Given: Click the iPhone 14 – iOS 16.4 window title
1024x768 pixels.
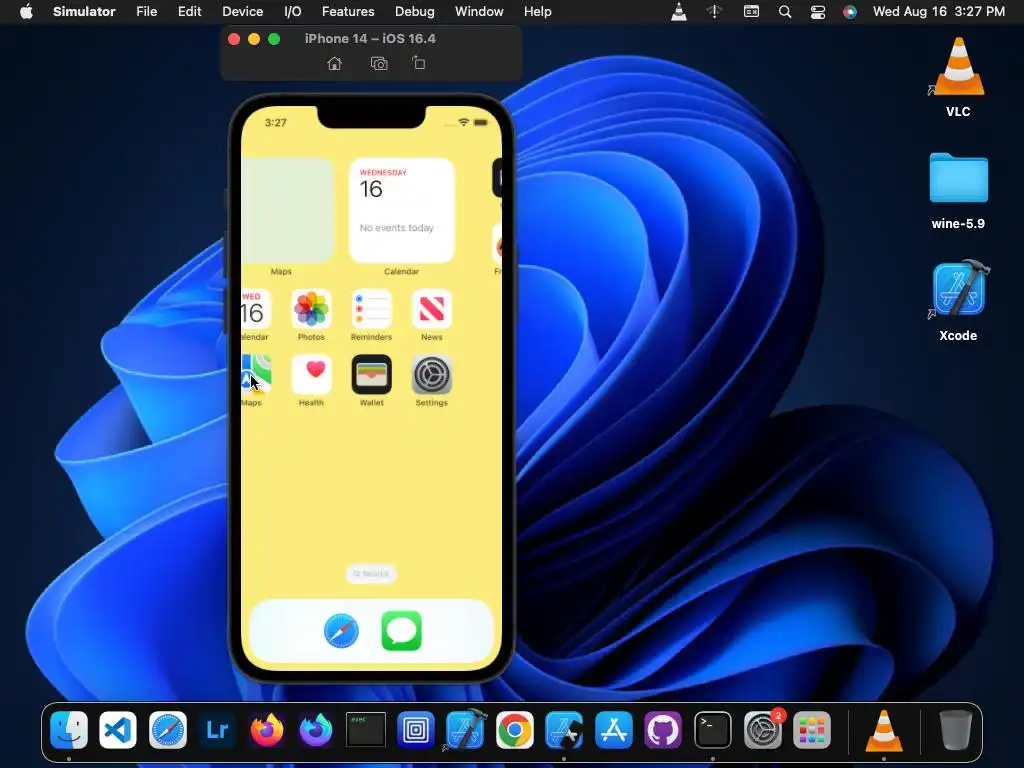Looking at the screenshot, I should coord(370,39).
